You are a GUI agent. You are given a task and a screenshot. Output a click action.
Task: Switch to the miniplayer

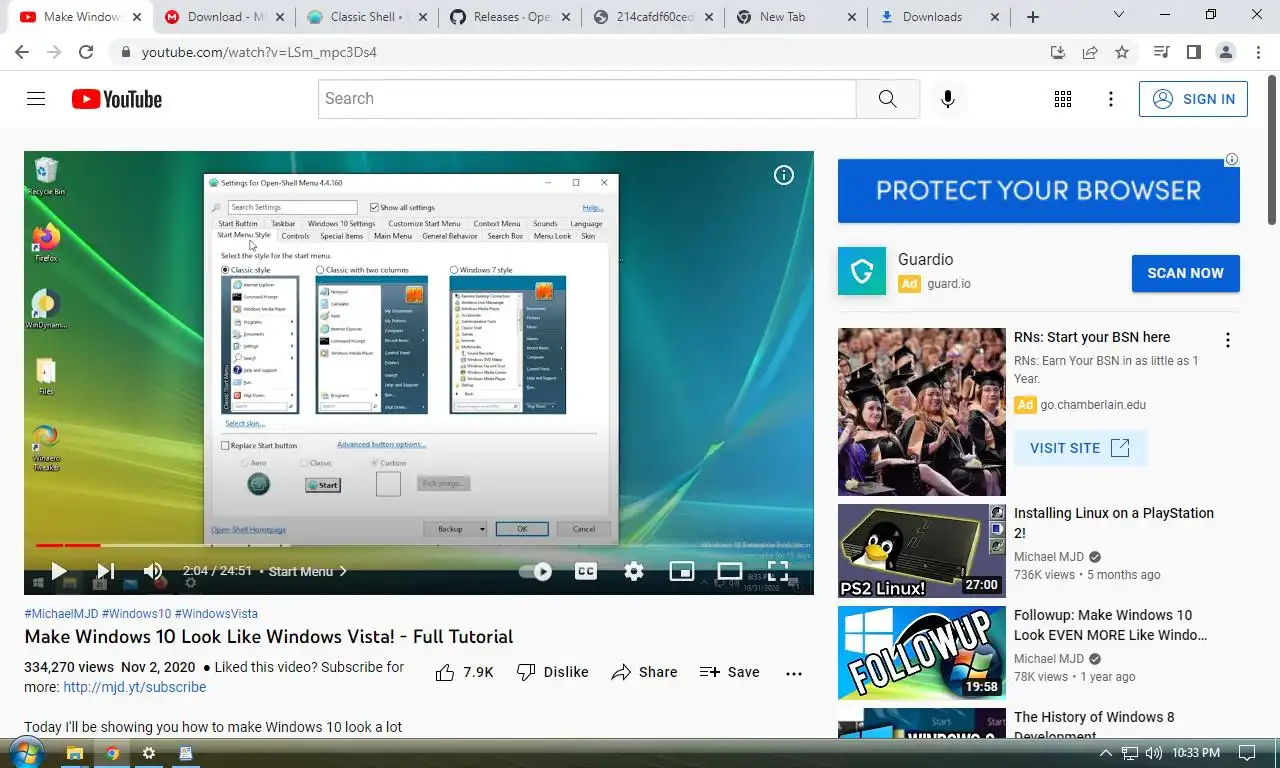point(682,571)
